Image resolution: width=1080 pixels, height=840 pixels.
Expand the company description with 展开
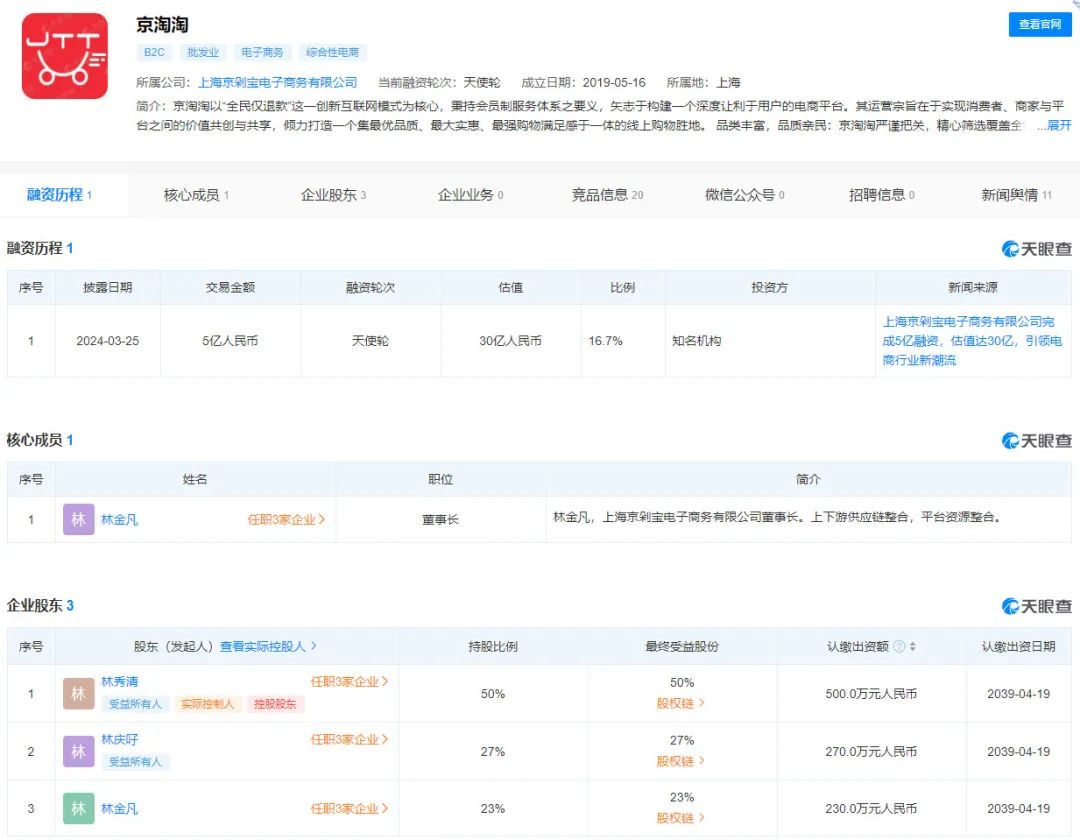click(x=1059, y=125)
